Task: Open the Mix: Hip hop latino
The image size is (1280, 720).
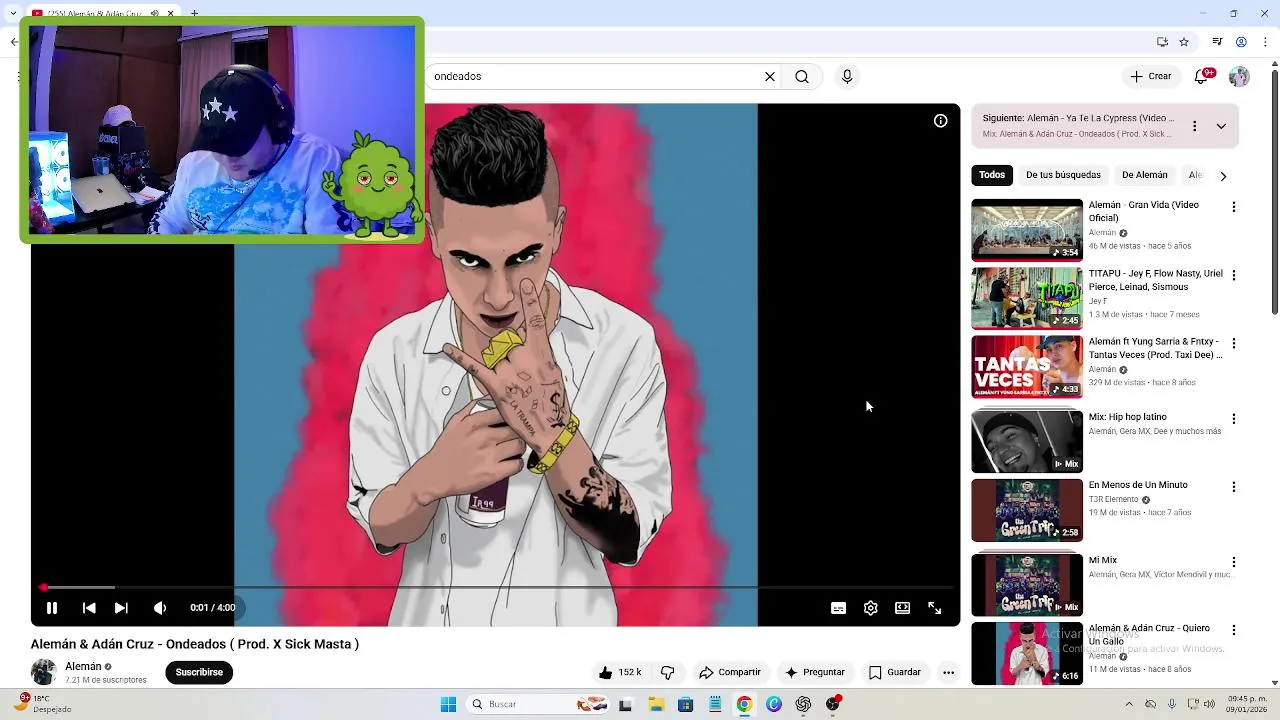Action: click(x=1027, y=441)
